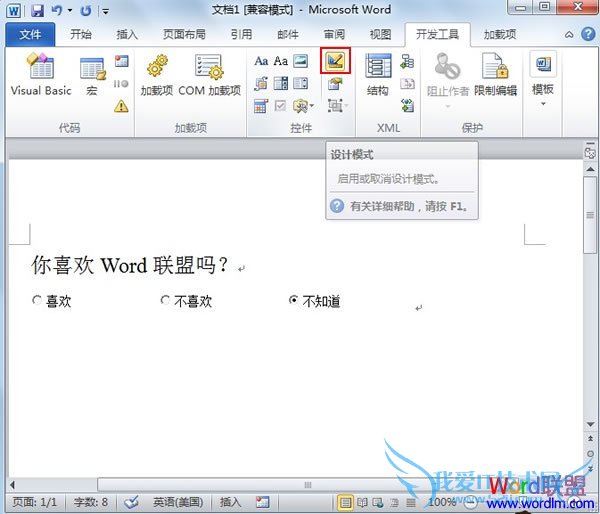Switch to Print Layout view
Viewport: 600px width, 514px height.
(x=345, y=502)
